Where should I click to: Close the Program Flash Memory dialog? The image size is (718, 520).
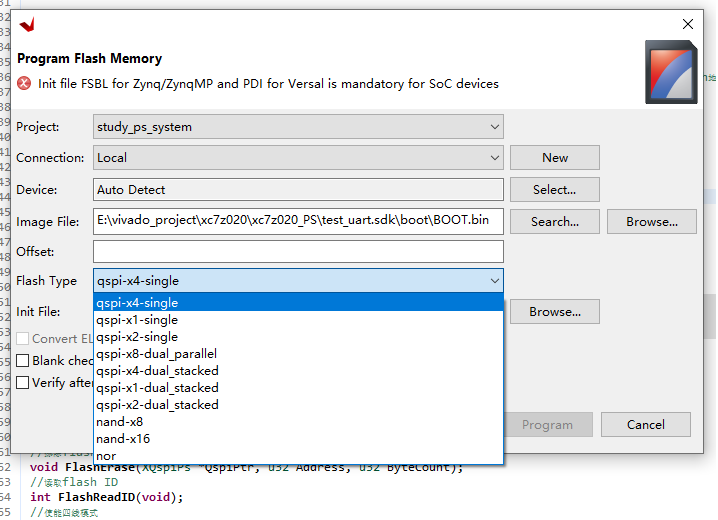pos(687,24)
